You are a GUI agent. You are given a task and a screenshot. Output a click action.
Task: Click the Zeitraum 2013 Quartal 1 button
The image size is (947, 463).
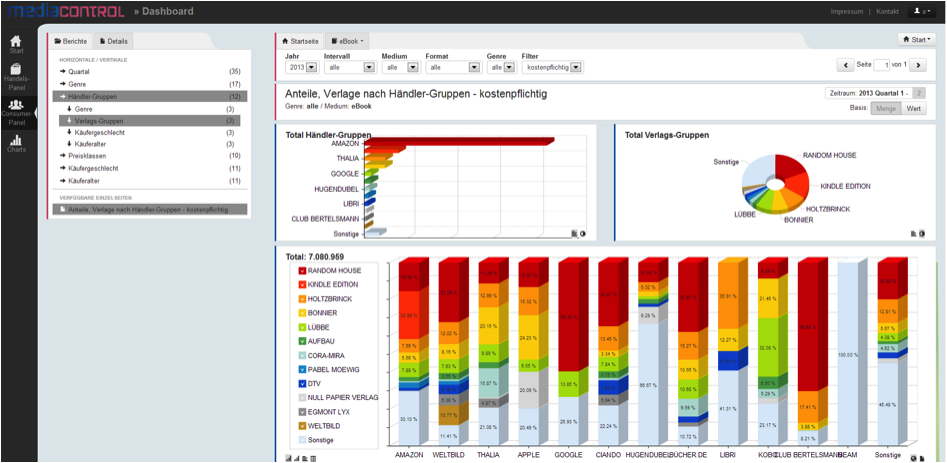tap(868, 93)
